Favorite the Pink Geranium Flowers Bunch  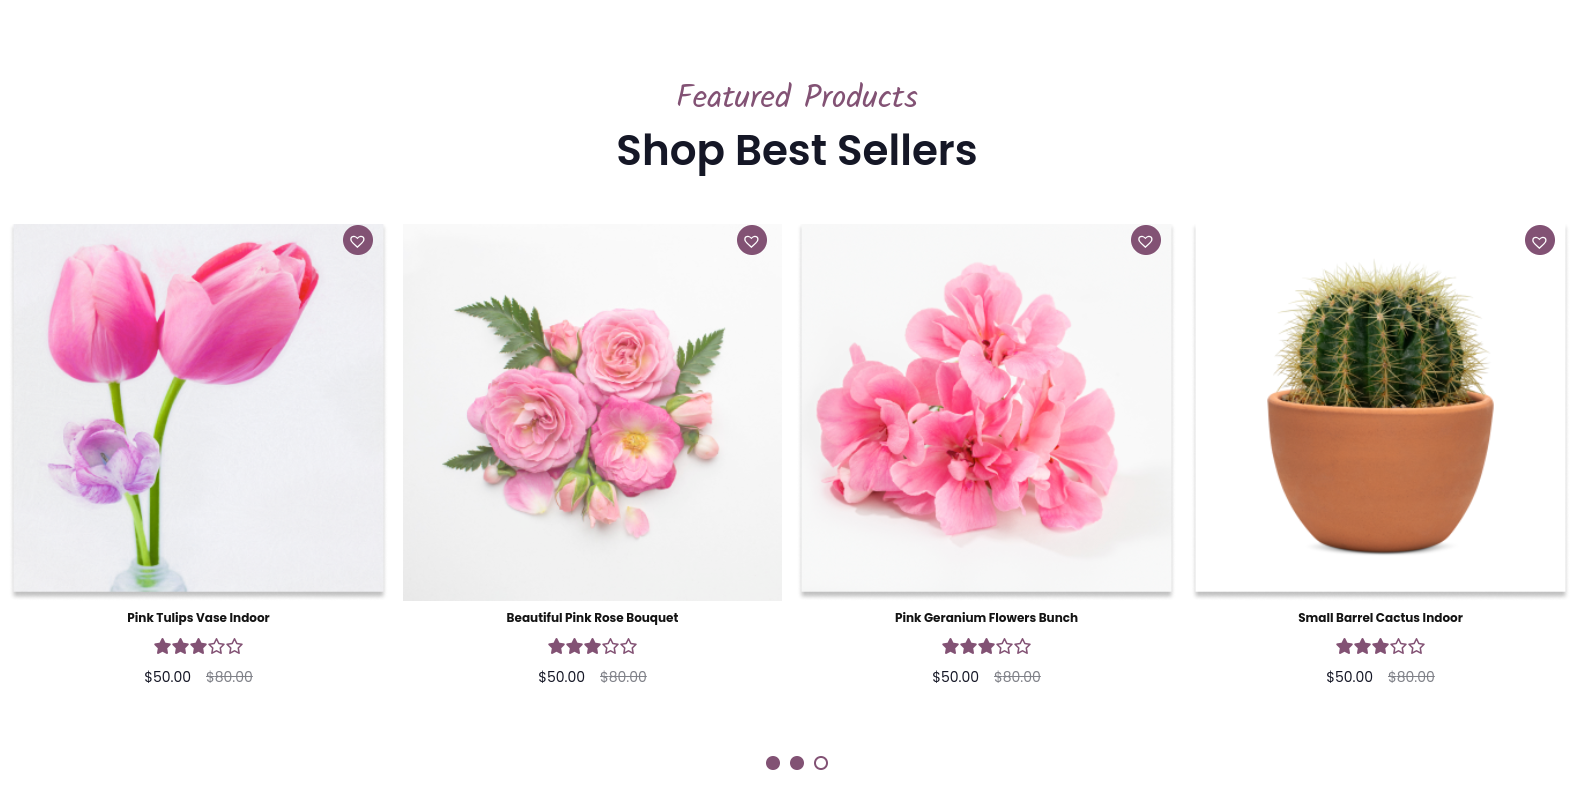coord(1146,240)
